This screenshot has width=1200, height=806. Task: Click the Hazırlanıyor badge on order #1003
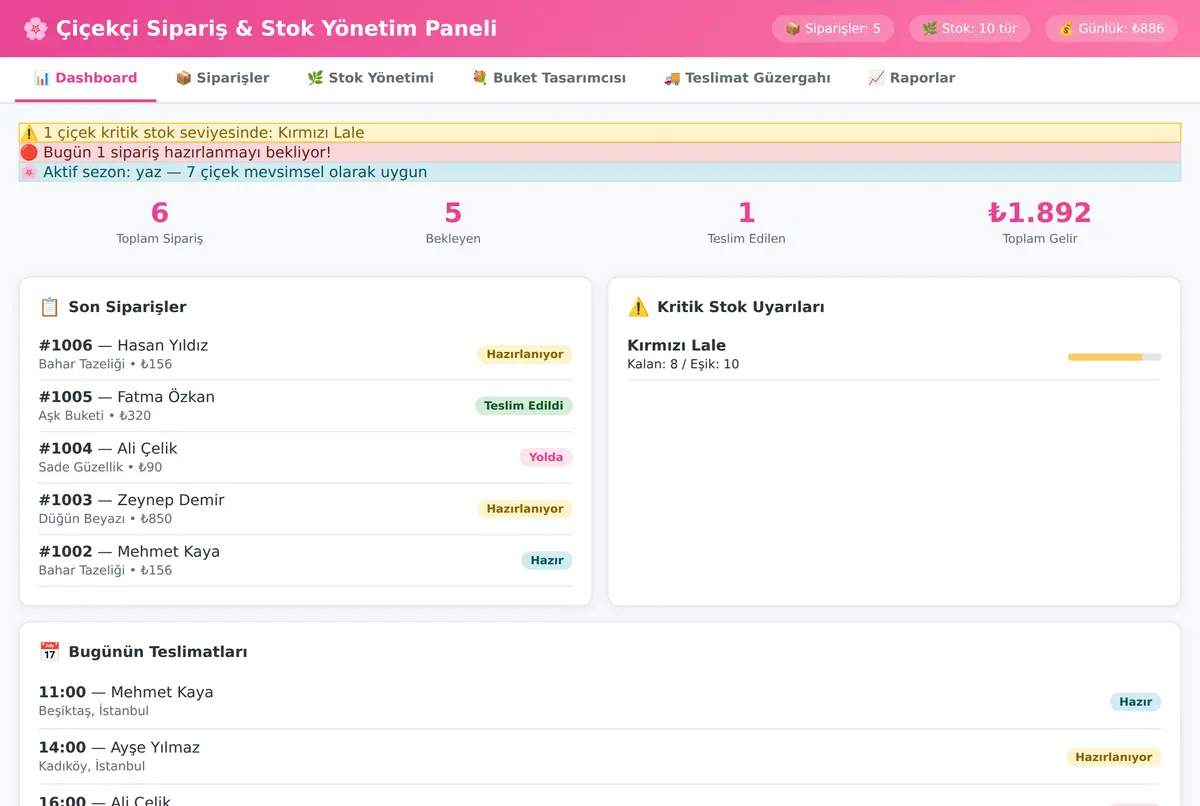pos(525,509)
